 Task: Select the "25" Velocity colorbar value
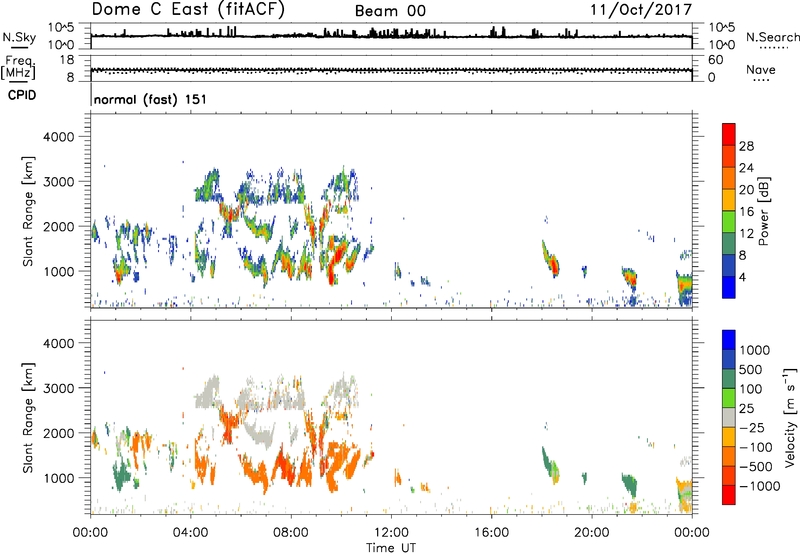click(x=746, y=409)
